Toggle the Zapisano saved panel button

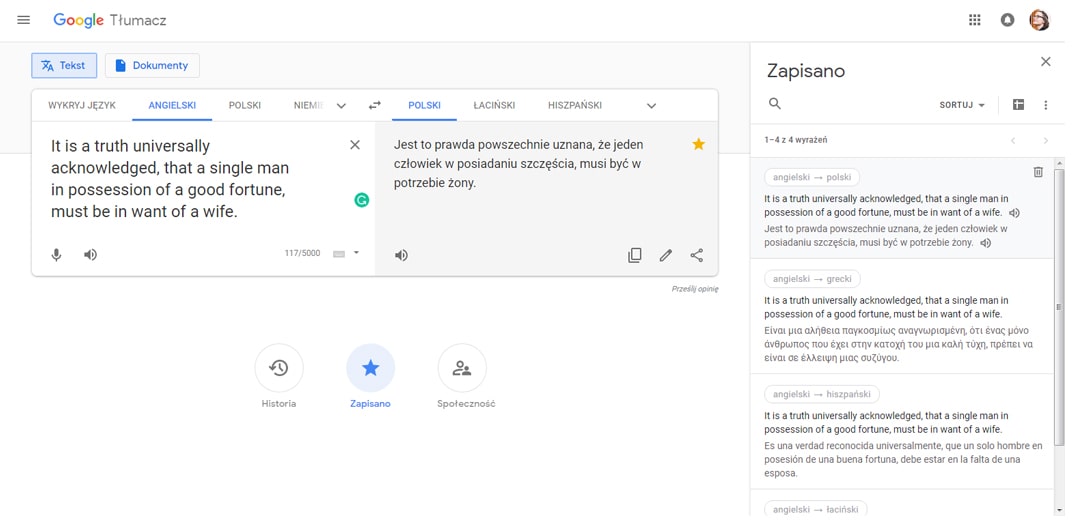371,368
